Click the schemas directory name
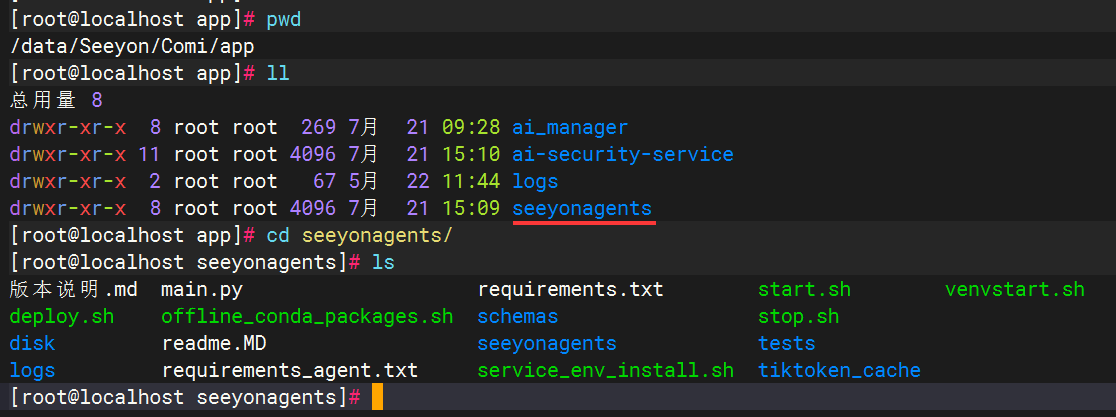The height and width of the screenshot is (417, 1116). pyautogui.click(x=518, y=317)
